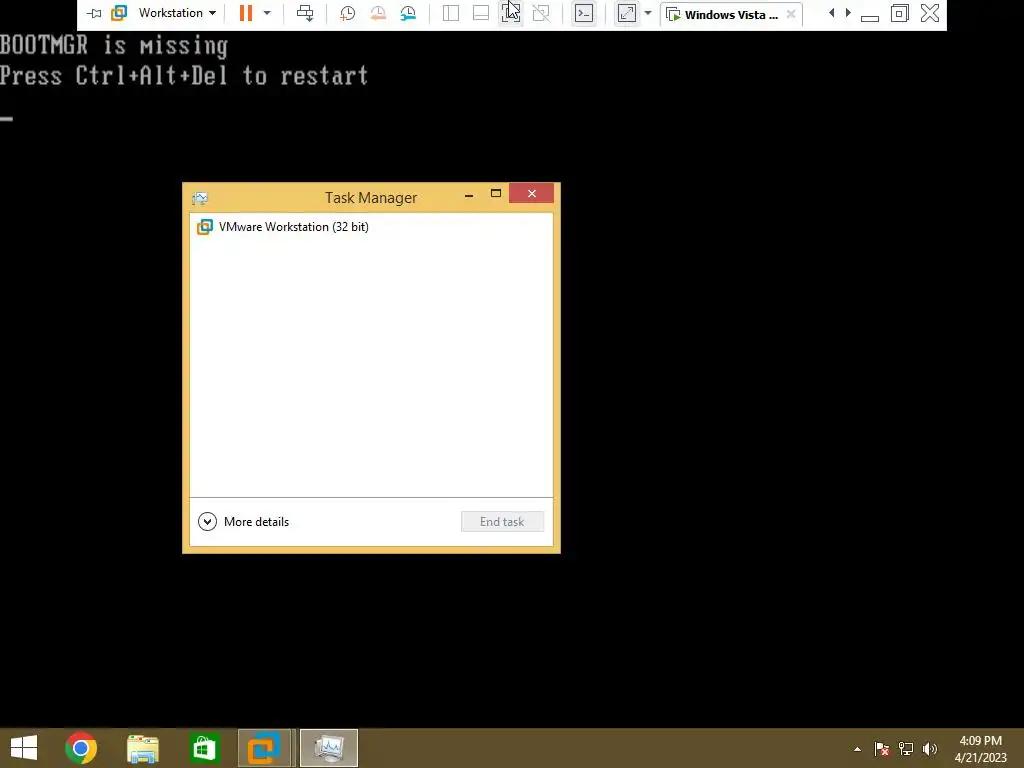Send Ctrl+Alt+Del to the VM
The width and height of the screenshot is (1024, 768).
(305, 13)
